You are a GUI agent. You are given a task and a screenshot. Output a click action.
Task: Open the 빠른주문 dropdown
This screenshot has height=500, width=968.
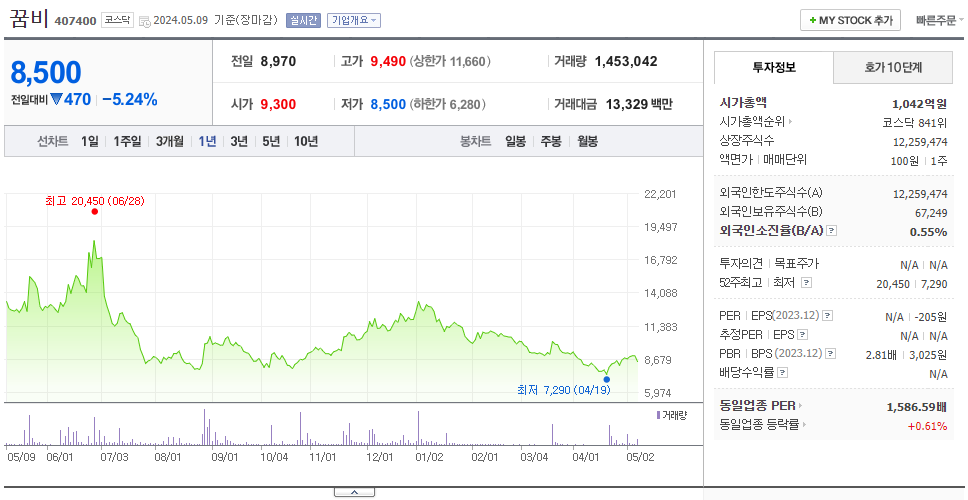point(940,20)
